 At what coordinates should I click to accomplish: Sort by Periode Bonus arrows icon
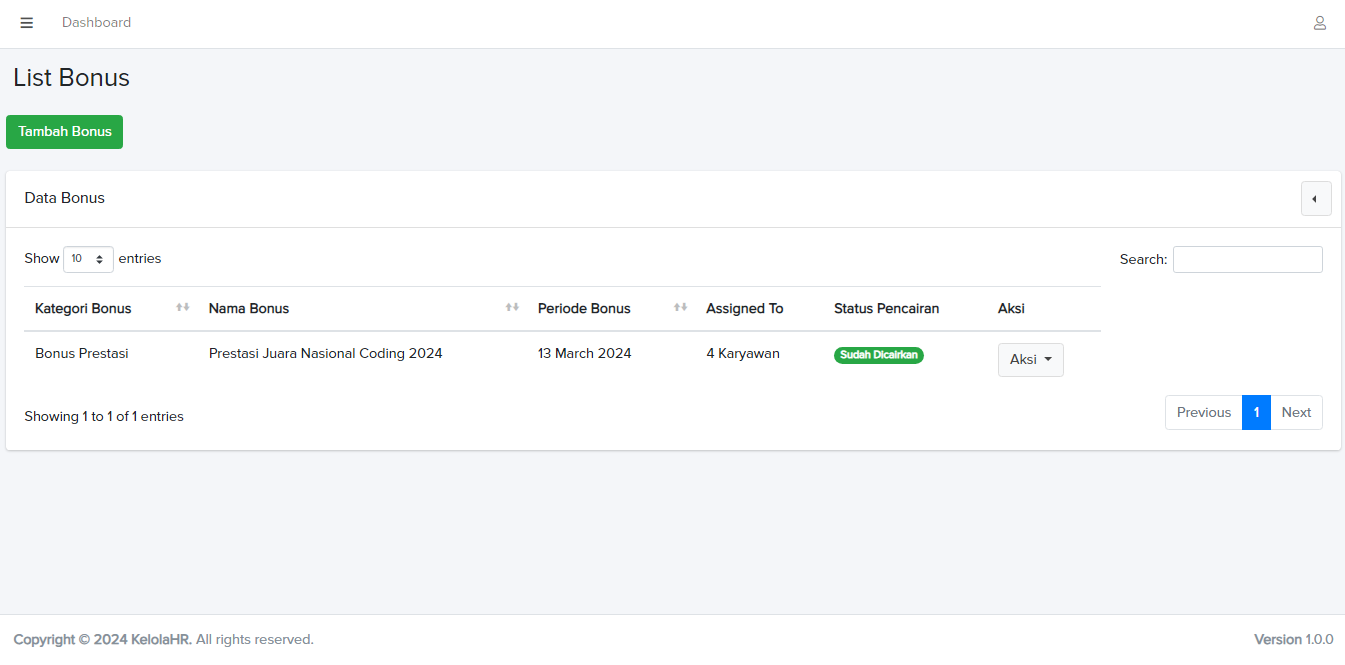[680, 307]
